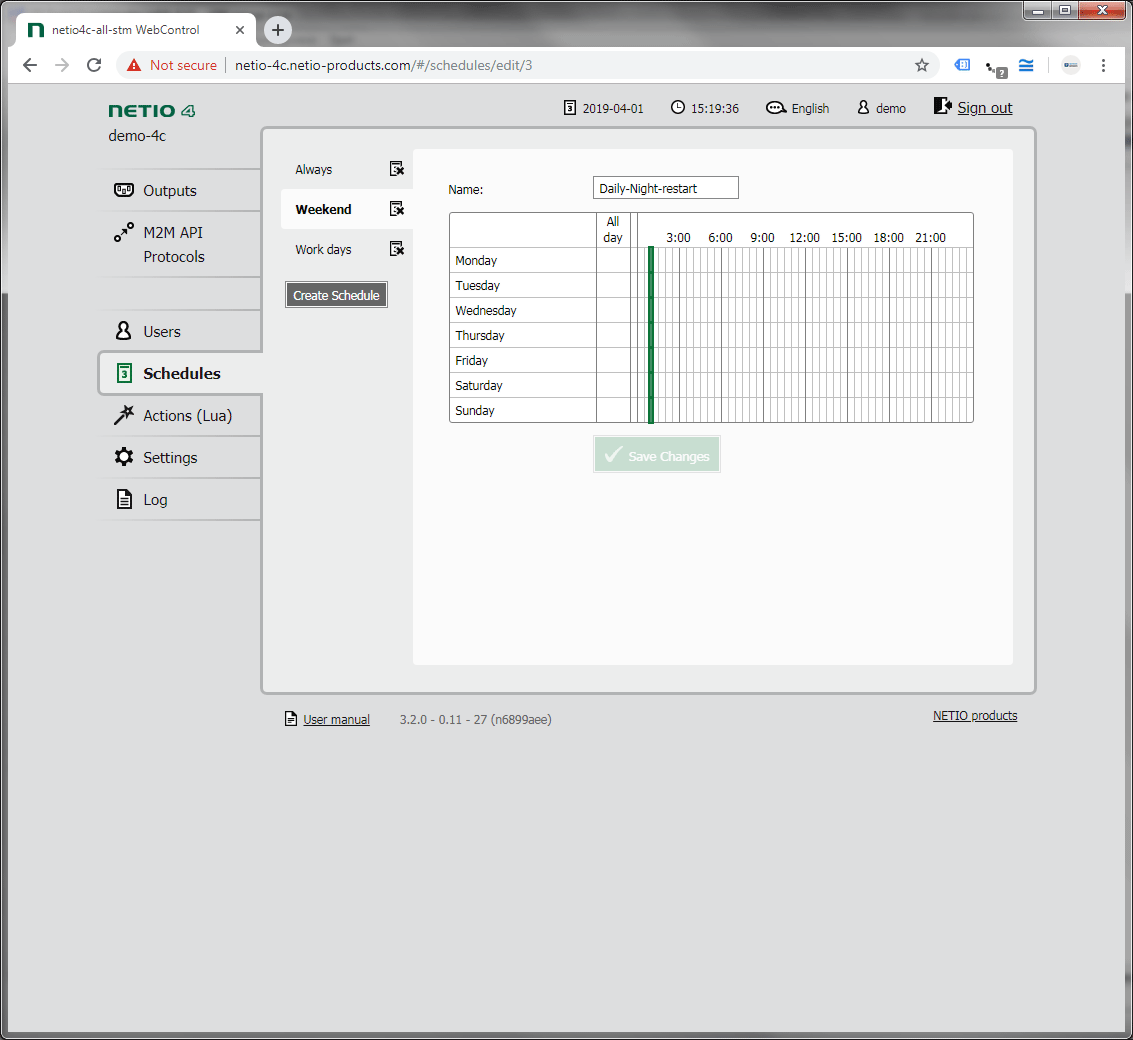1133x1040 pixels.
Task: Select the Schedules calendar icon in sidebar
Action: tap(124, 373)
